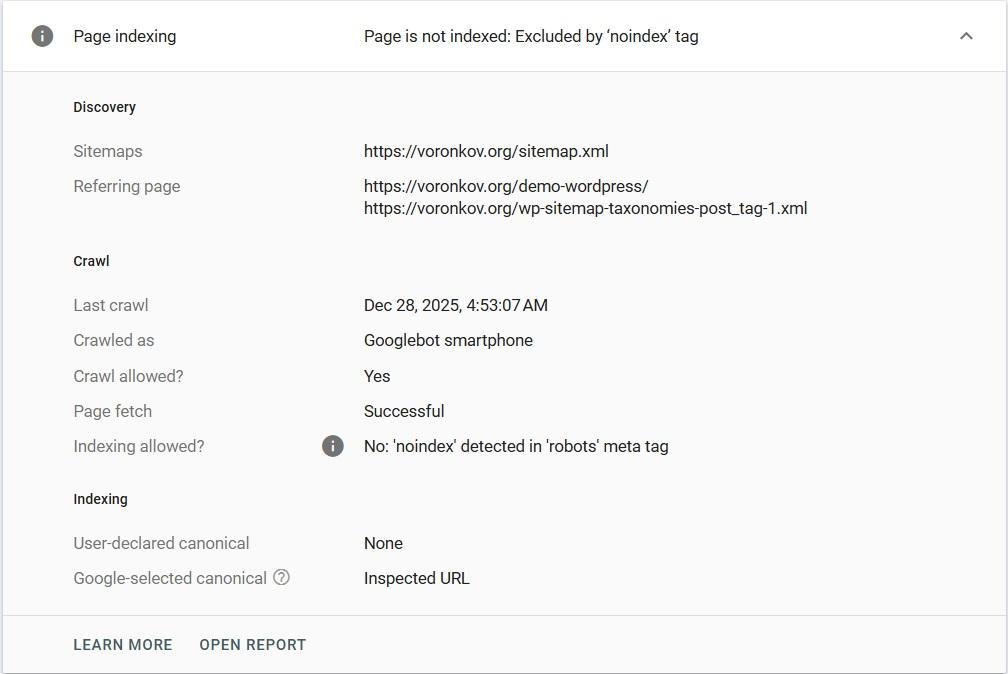Screen dimensions: 1008x674
Task: Select the Inspected URL canonical value
Action: (416, 577)
